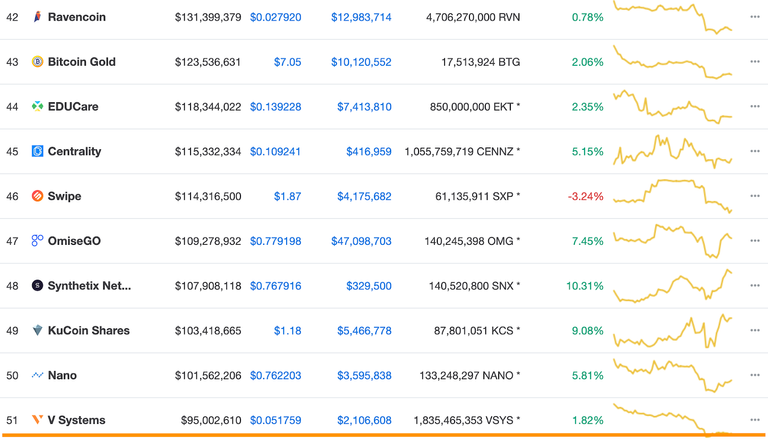The height and width of the screenshot is (441, 768).
Task: Click Bitcoin Gold volume $10,120,552
Action: pyautogui.click(x=361, y=62)
